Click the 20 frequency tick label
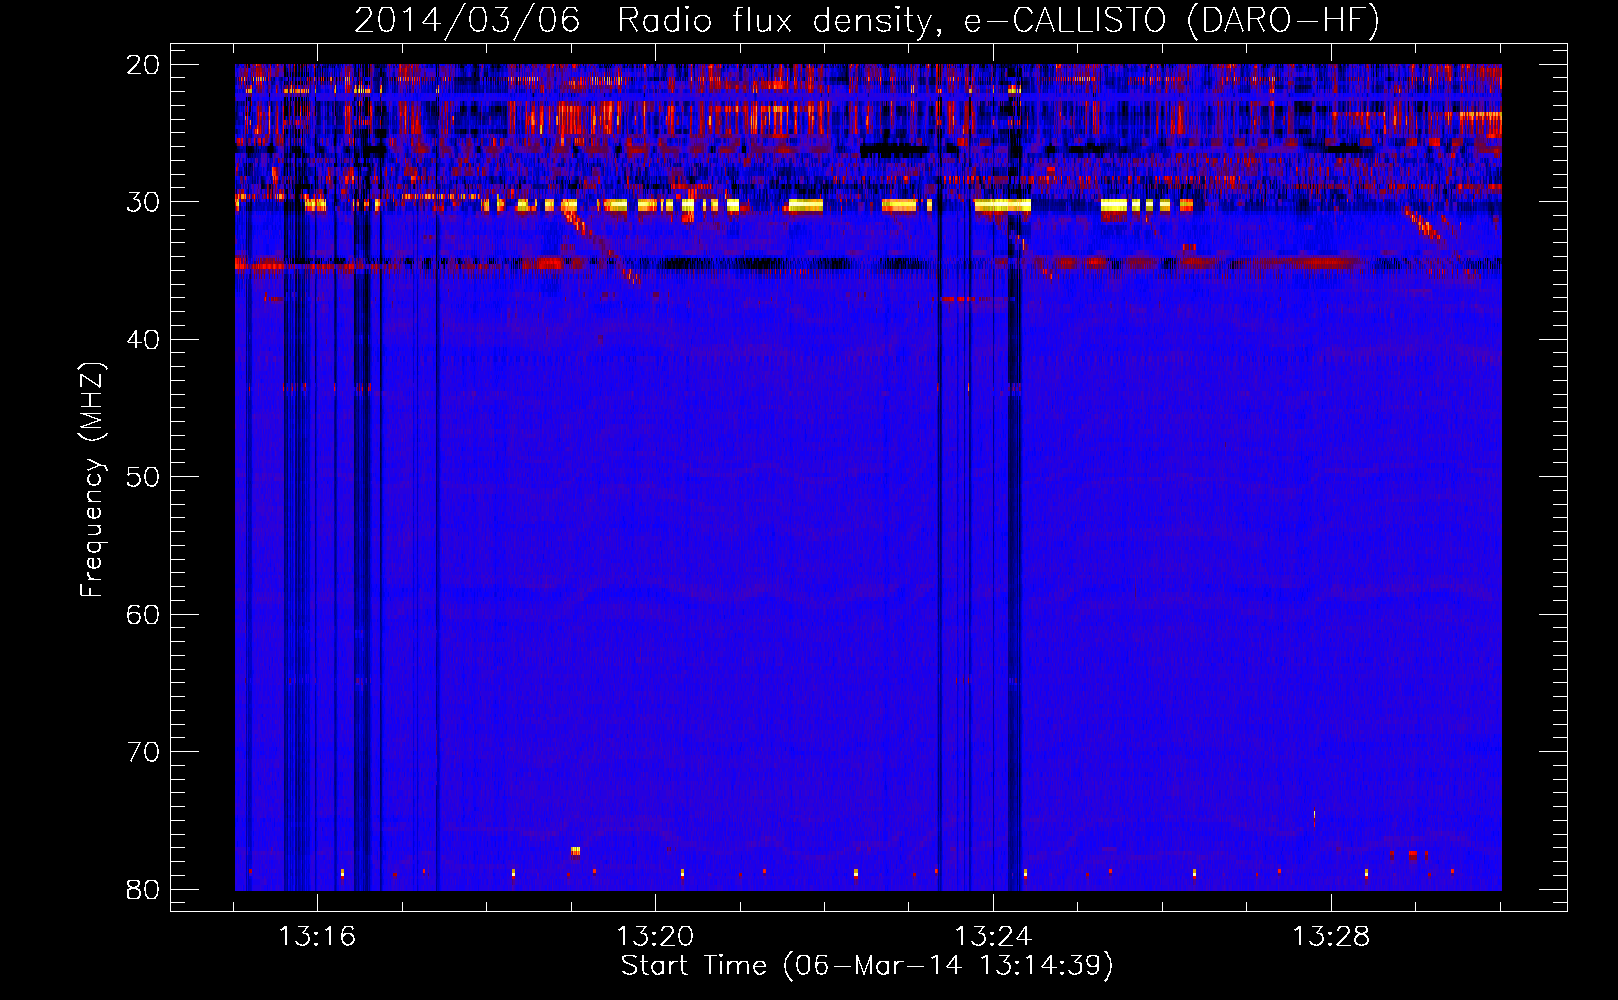 tap(143, 65)
